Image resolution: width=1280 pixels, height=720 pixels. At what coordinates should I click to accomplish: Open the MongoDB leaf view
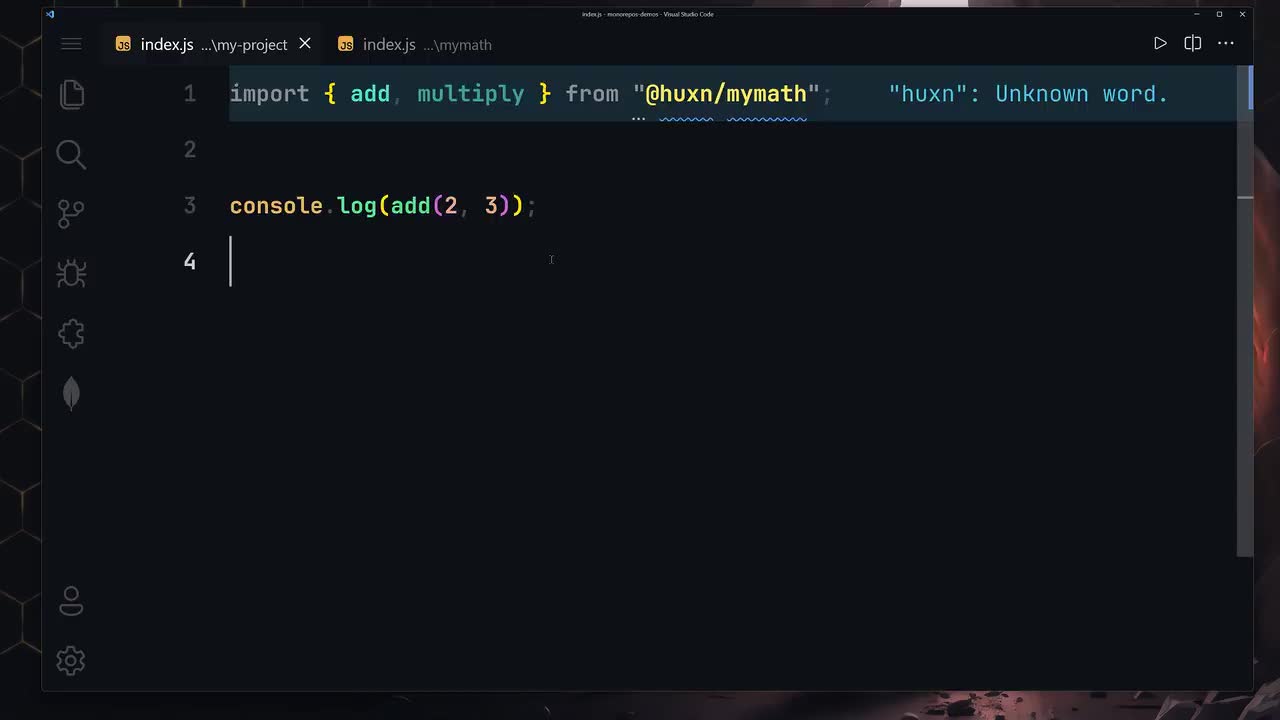click(x=71, y=393)
